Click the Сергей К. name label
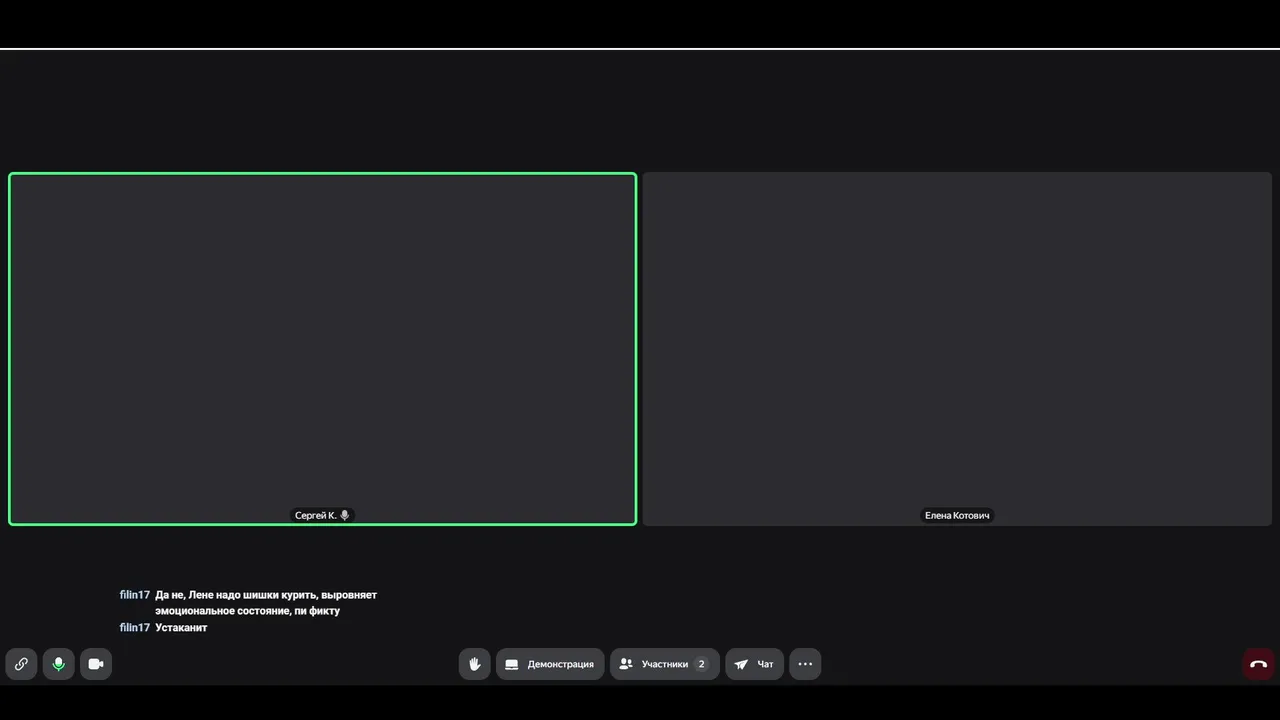The width and height of the screenshot is (1280, 720). 315,515
